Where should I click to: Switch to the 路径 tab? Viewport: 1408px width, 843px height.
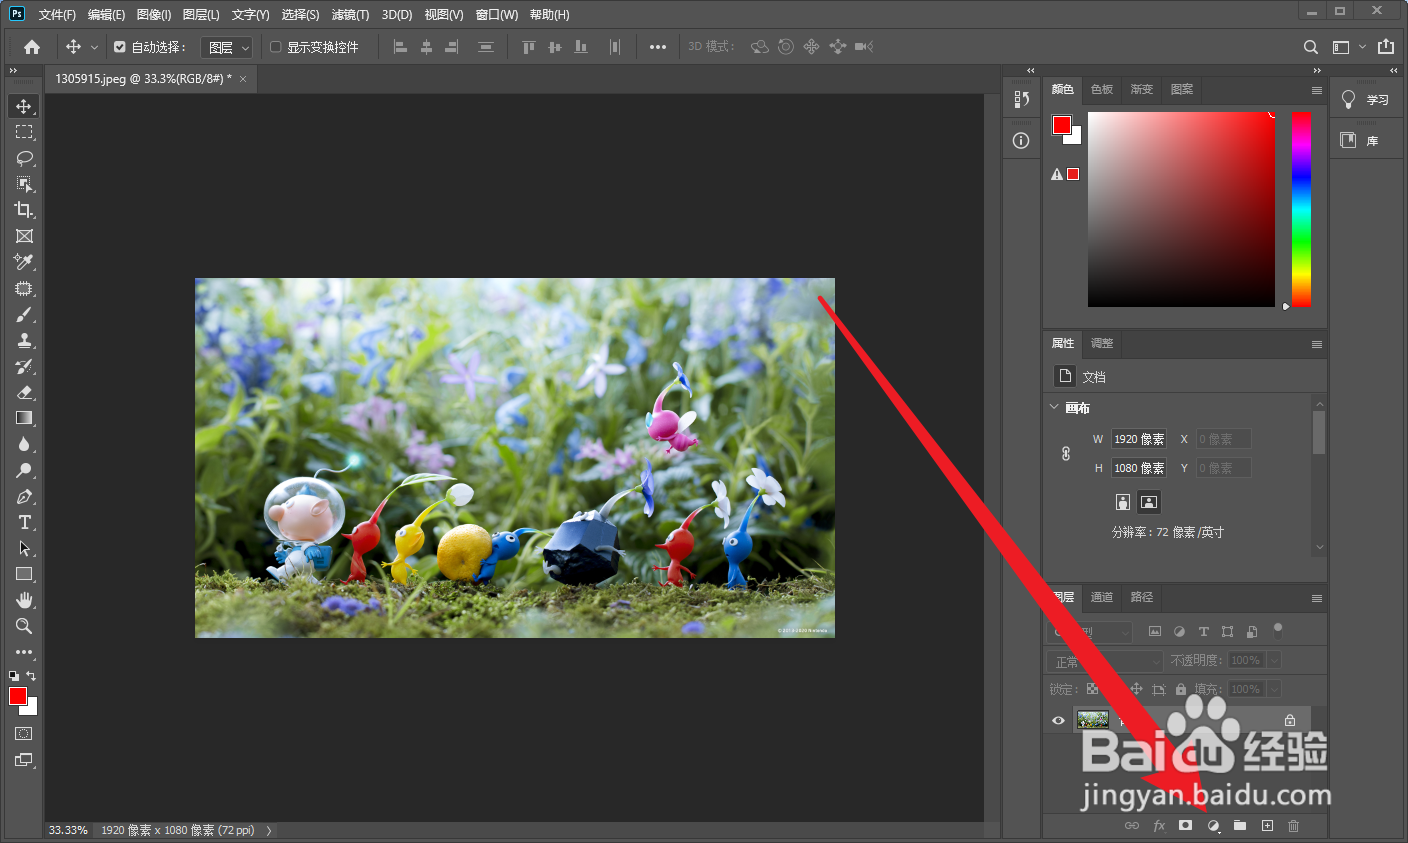point(1142,597)
